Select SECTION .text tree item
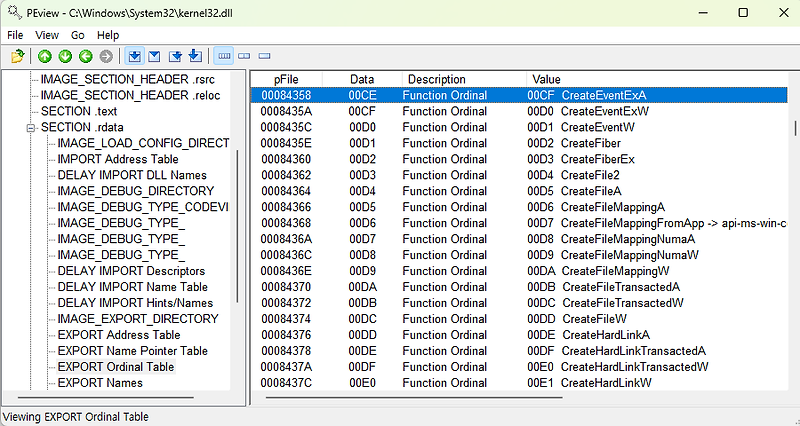The image size is (800, 426). 79,111
